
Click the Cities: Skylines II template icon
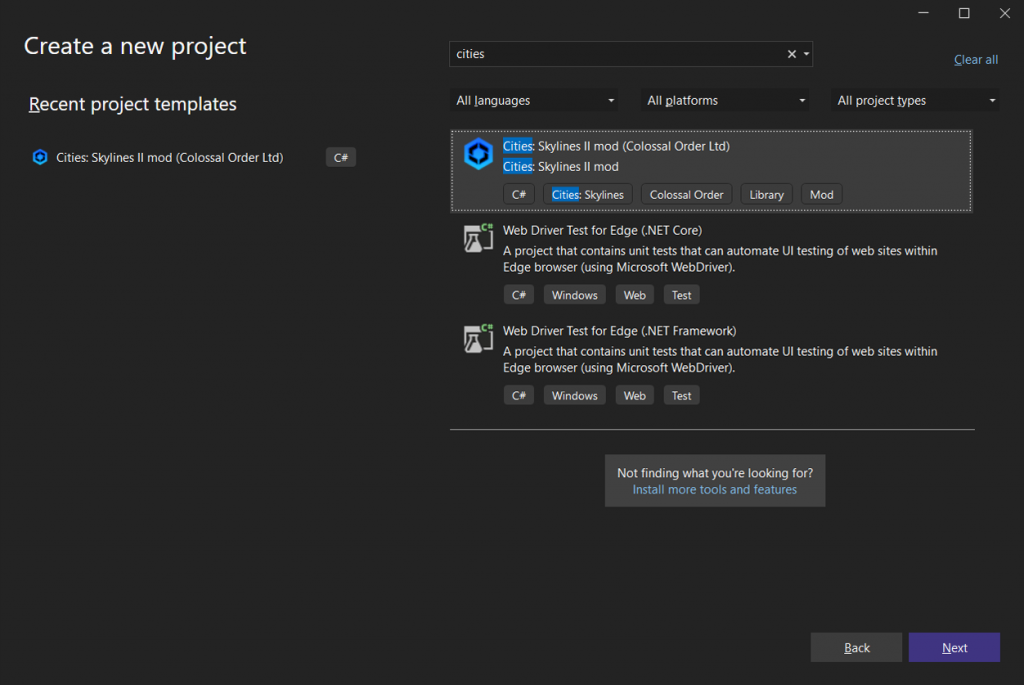(478, 154)
